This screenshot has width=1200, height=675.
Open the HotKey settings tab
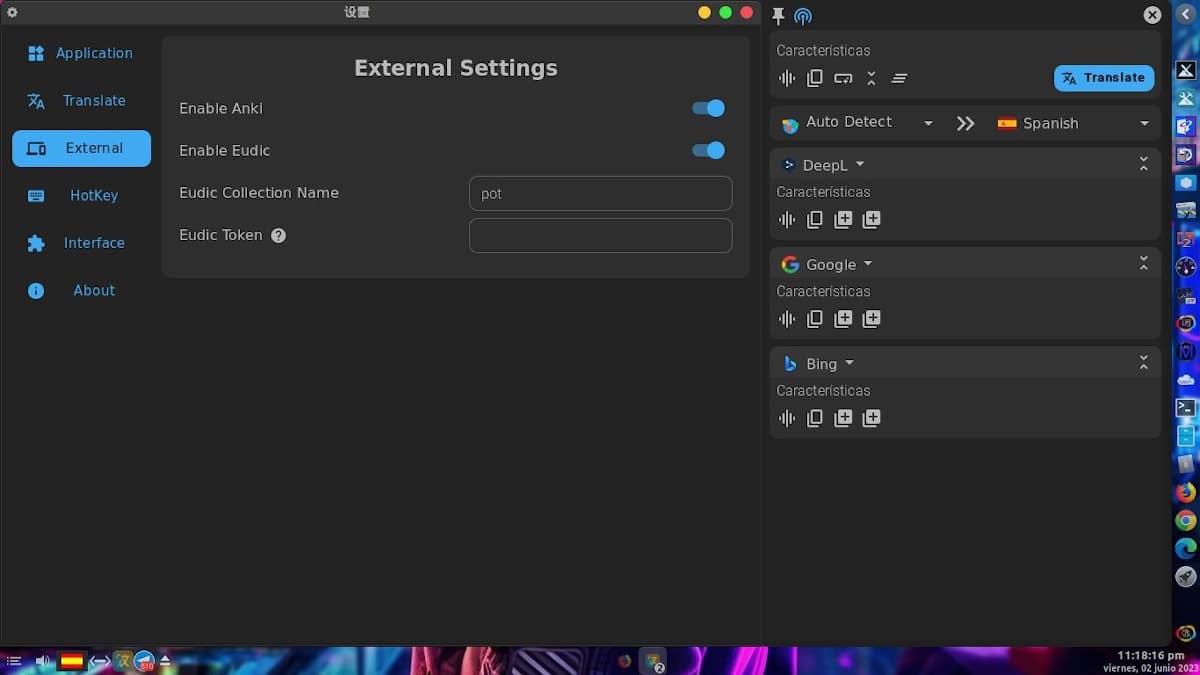(81, 195)
